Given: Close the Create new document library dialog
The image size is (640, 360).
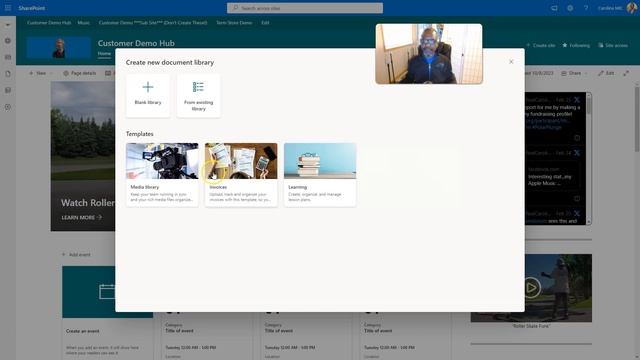Looking at the screenshot, I should (511, 62).
